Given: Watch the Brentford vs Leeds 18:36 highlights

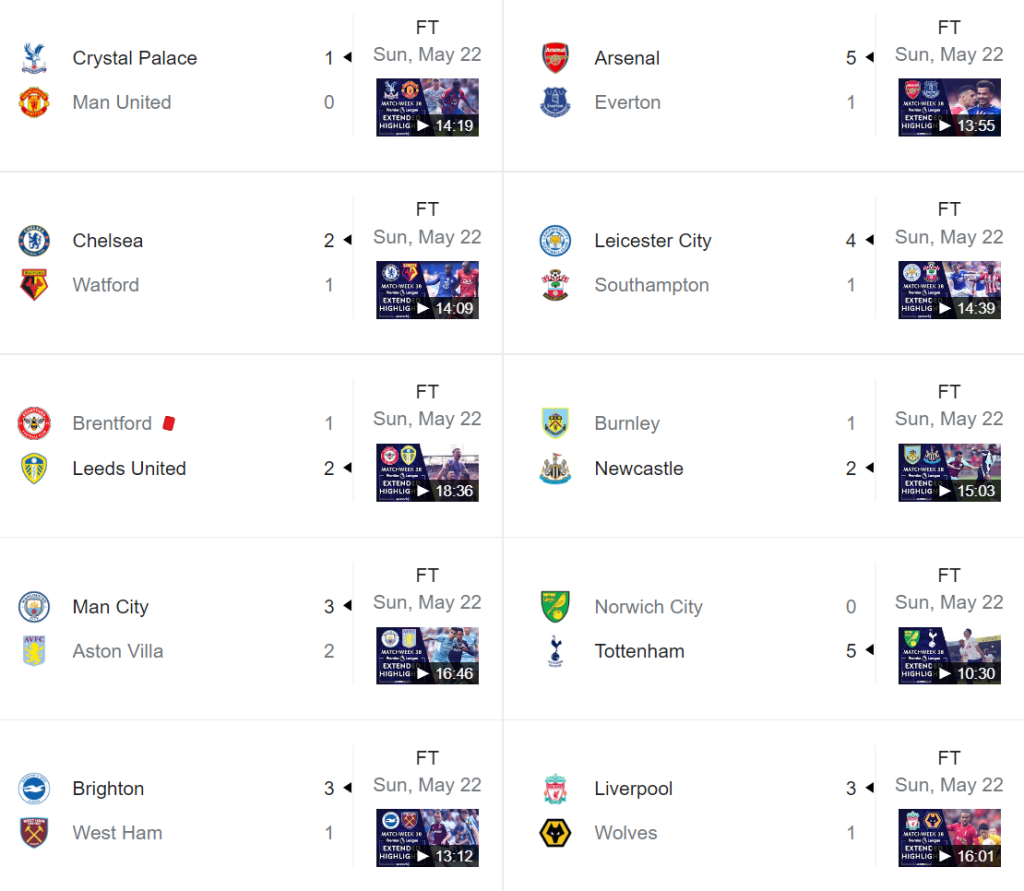Looking at the screenshot, I should click(427, 473).
